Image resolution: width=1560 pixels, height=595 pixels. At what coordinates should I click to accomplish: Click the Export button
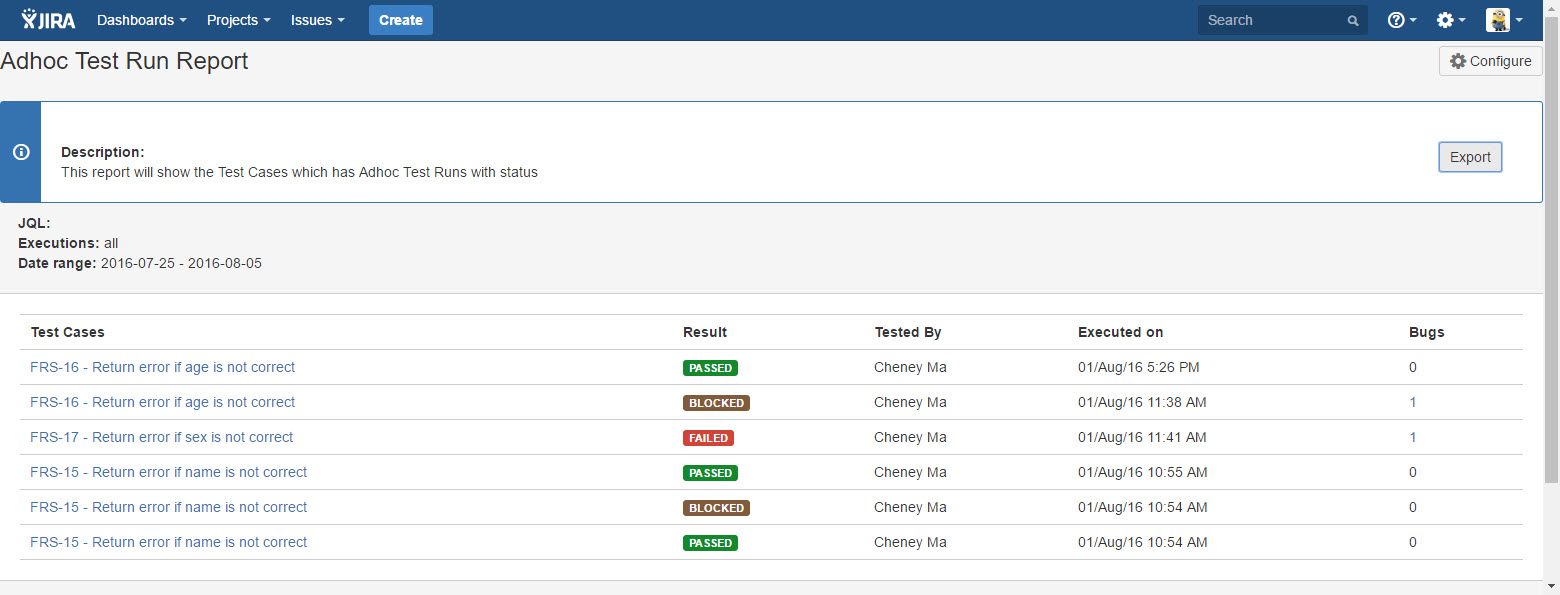click(x=1470, y=157)
